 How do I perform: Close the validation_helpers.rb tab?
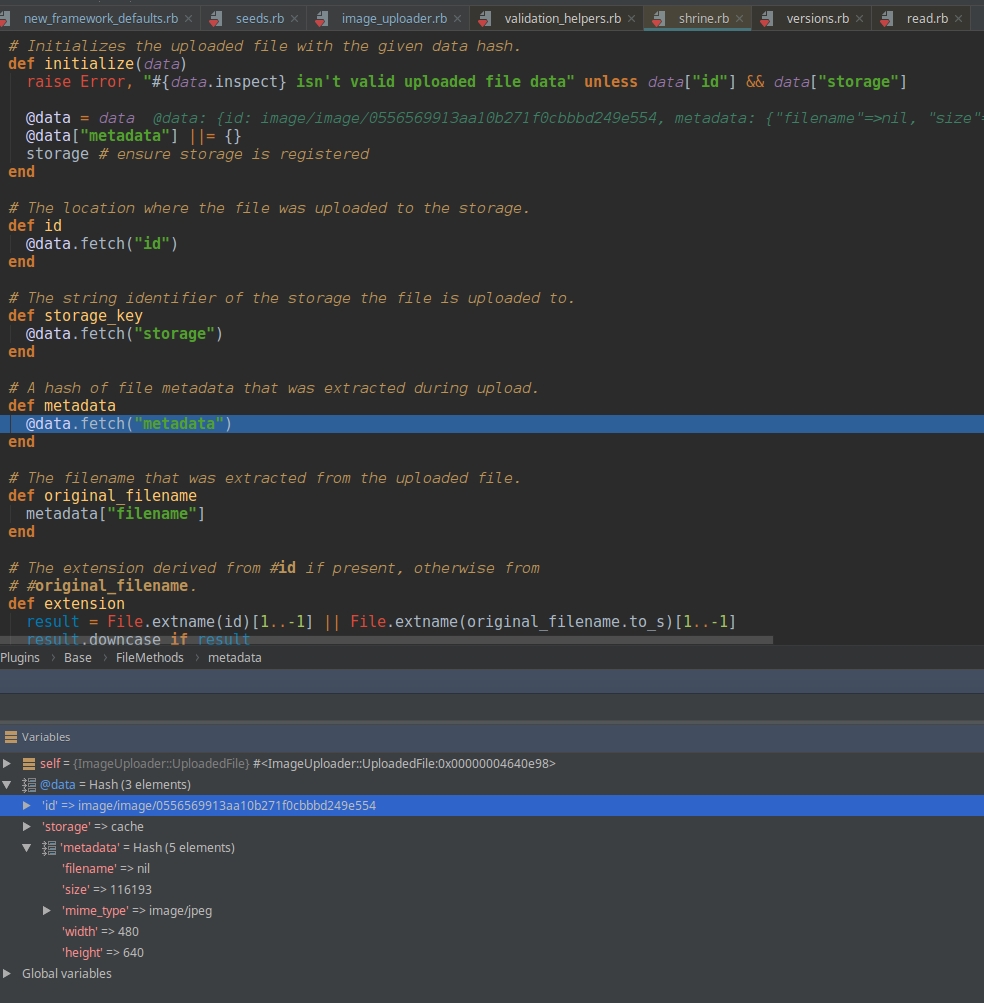tap(631, 19)
